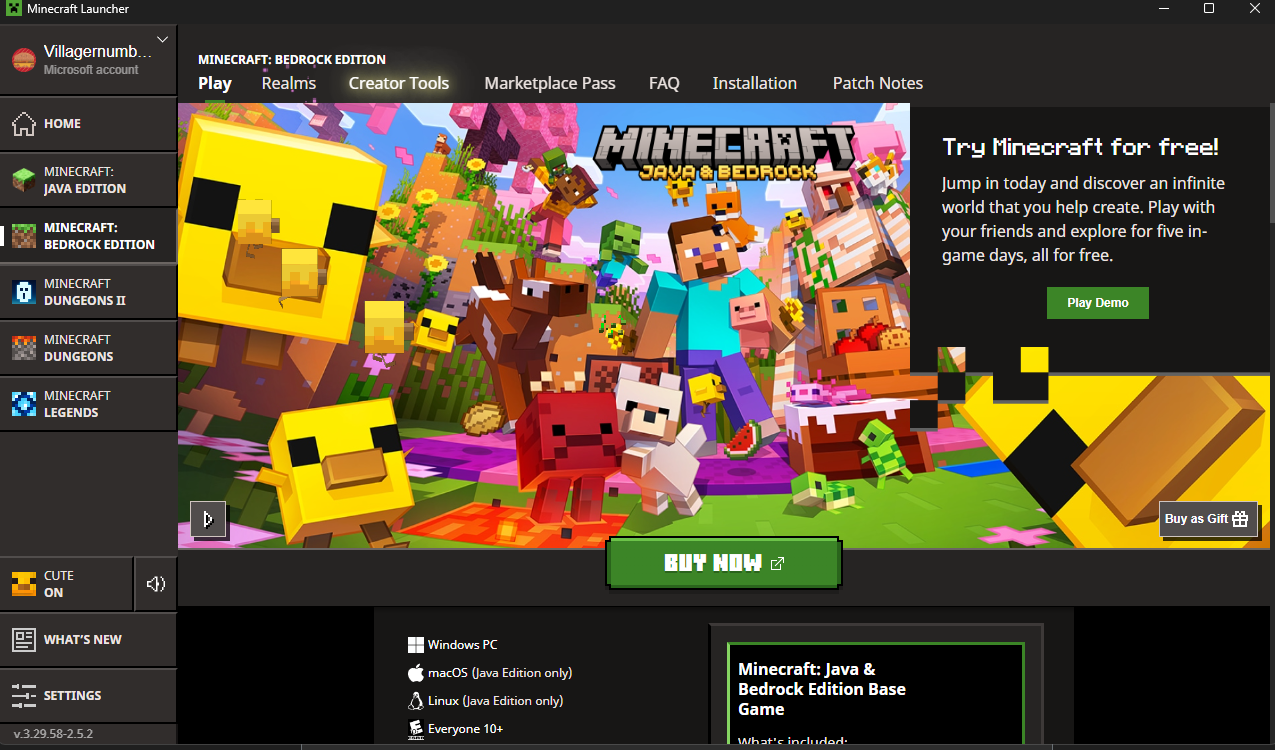Click the Windows logo icon beside Windows PC
The image size is (1275, 750).
(x=416, y=645)
